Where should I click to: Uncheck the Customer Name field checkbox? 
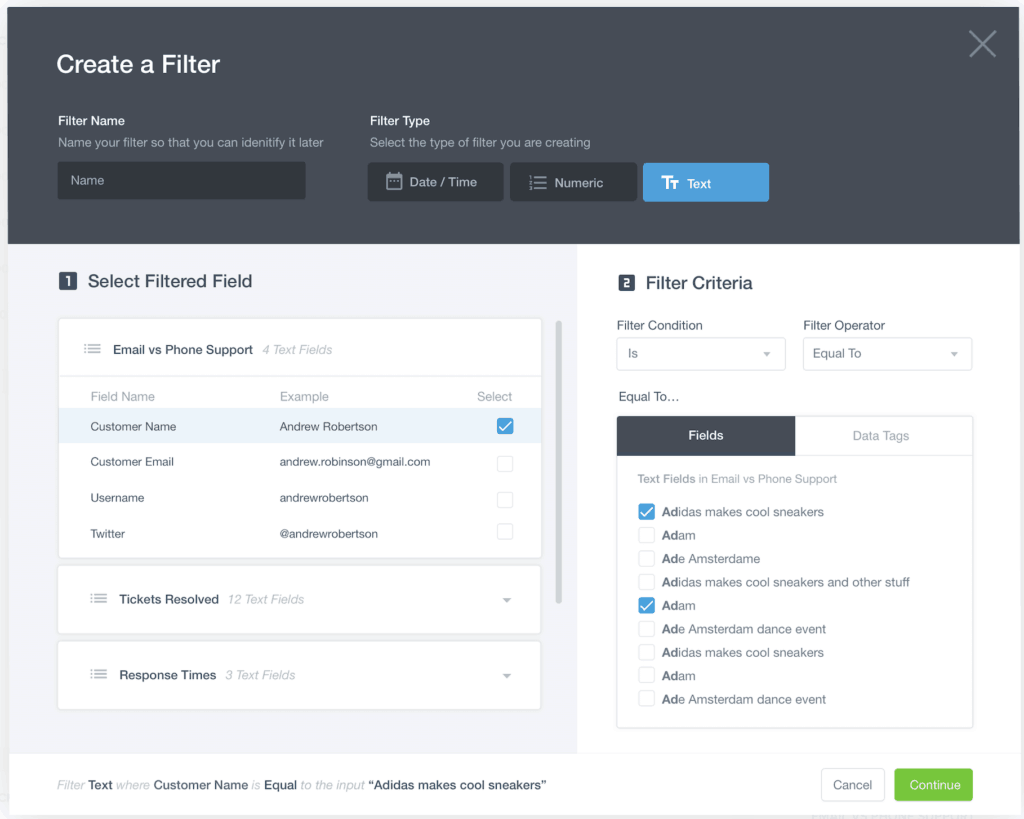tap(505, 426)
